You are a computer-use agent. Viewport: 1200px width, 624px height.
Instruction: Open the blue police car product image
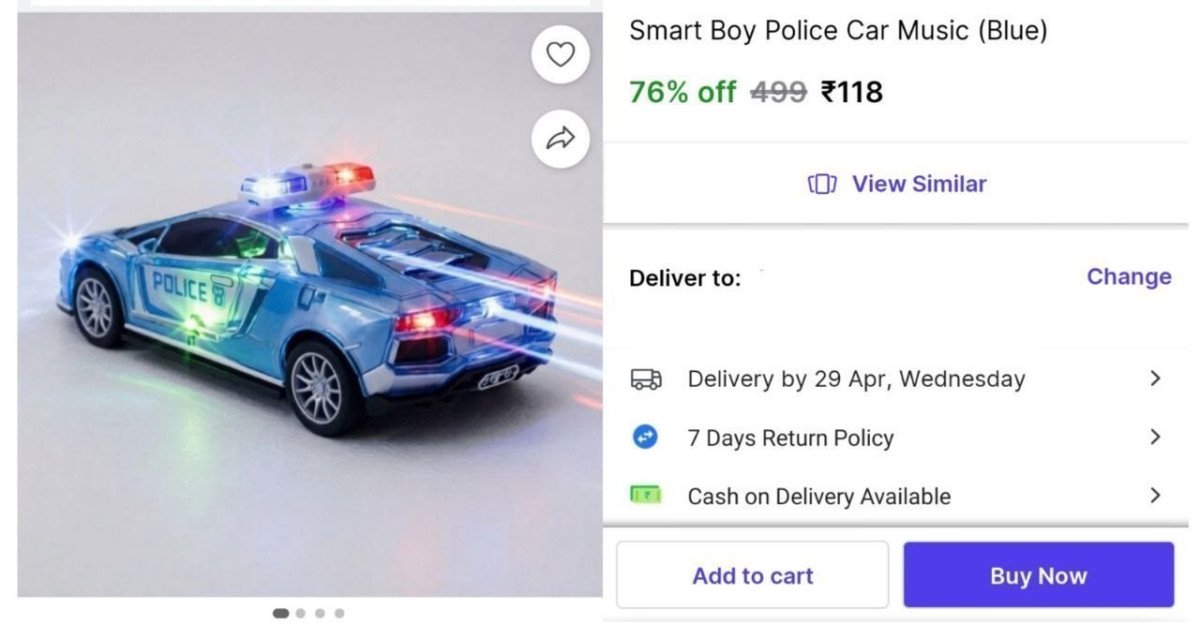[x=300, y=300]
